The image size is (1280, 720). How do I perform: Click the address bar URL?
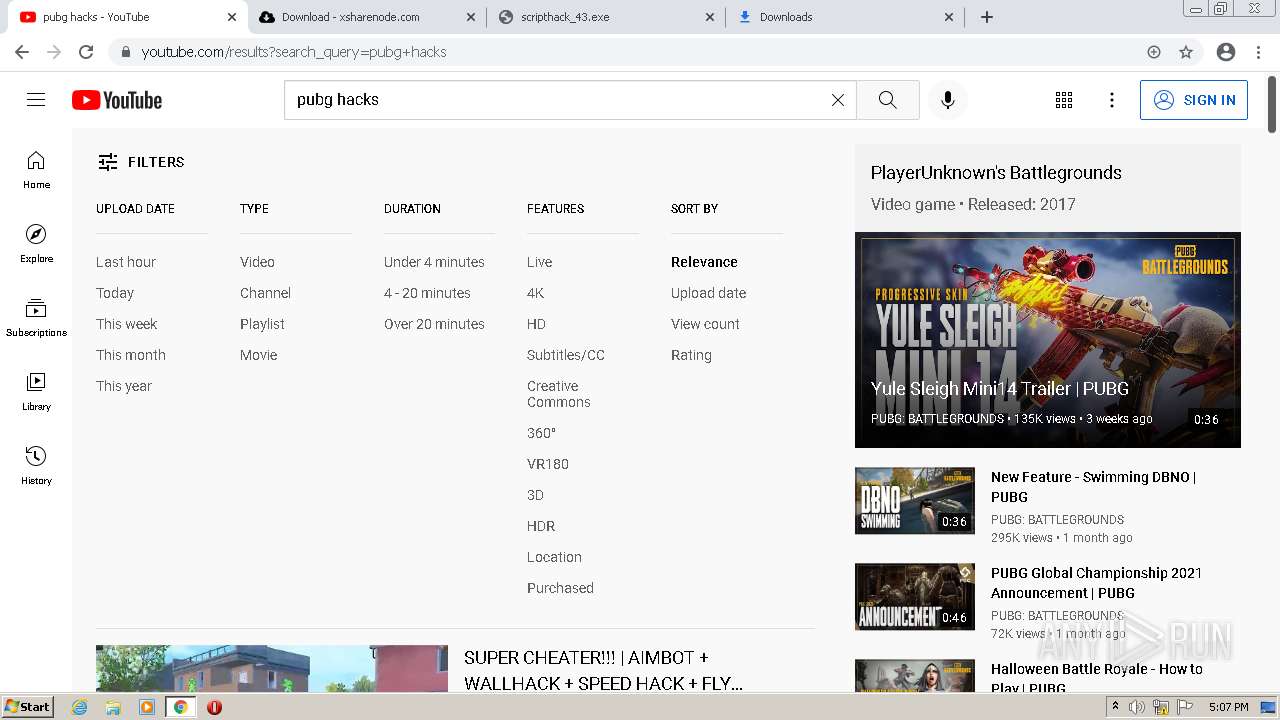pyautogui.click(x=294, y=52)
